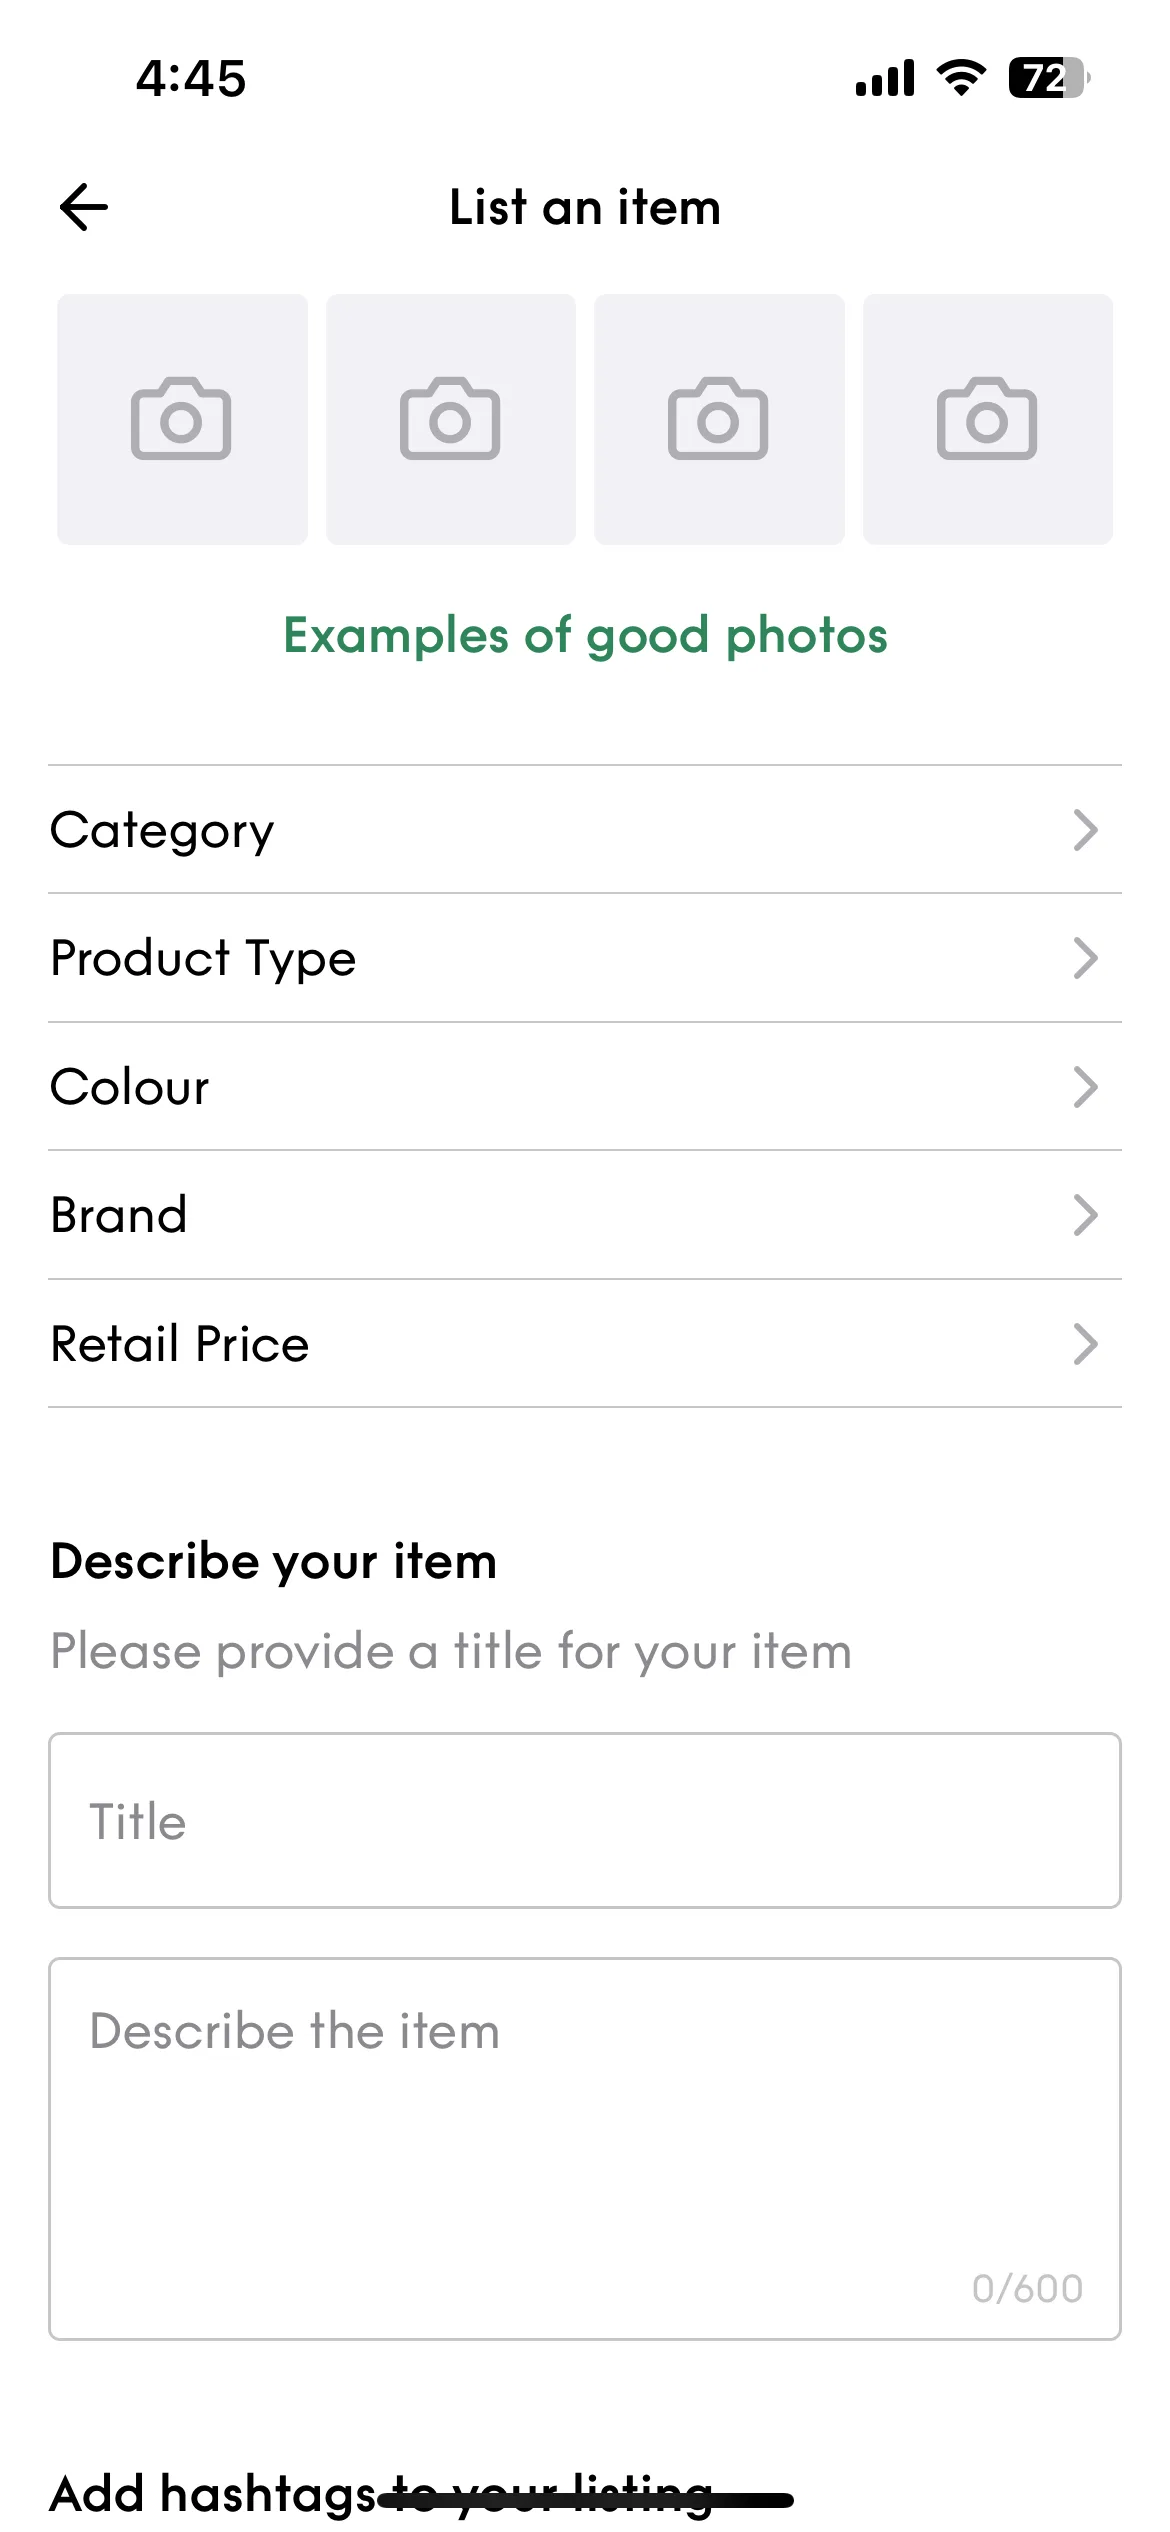Open Examples of good photos link
The image size is (1170, 2532).
(x=585, y=636)
